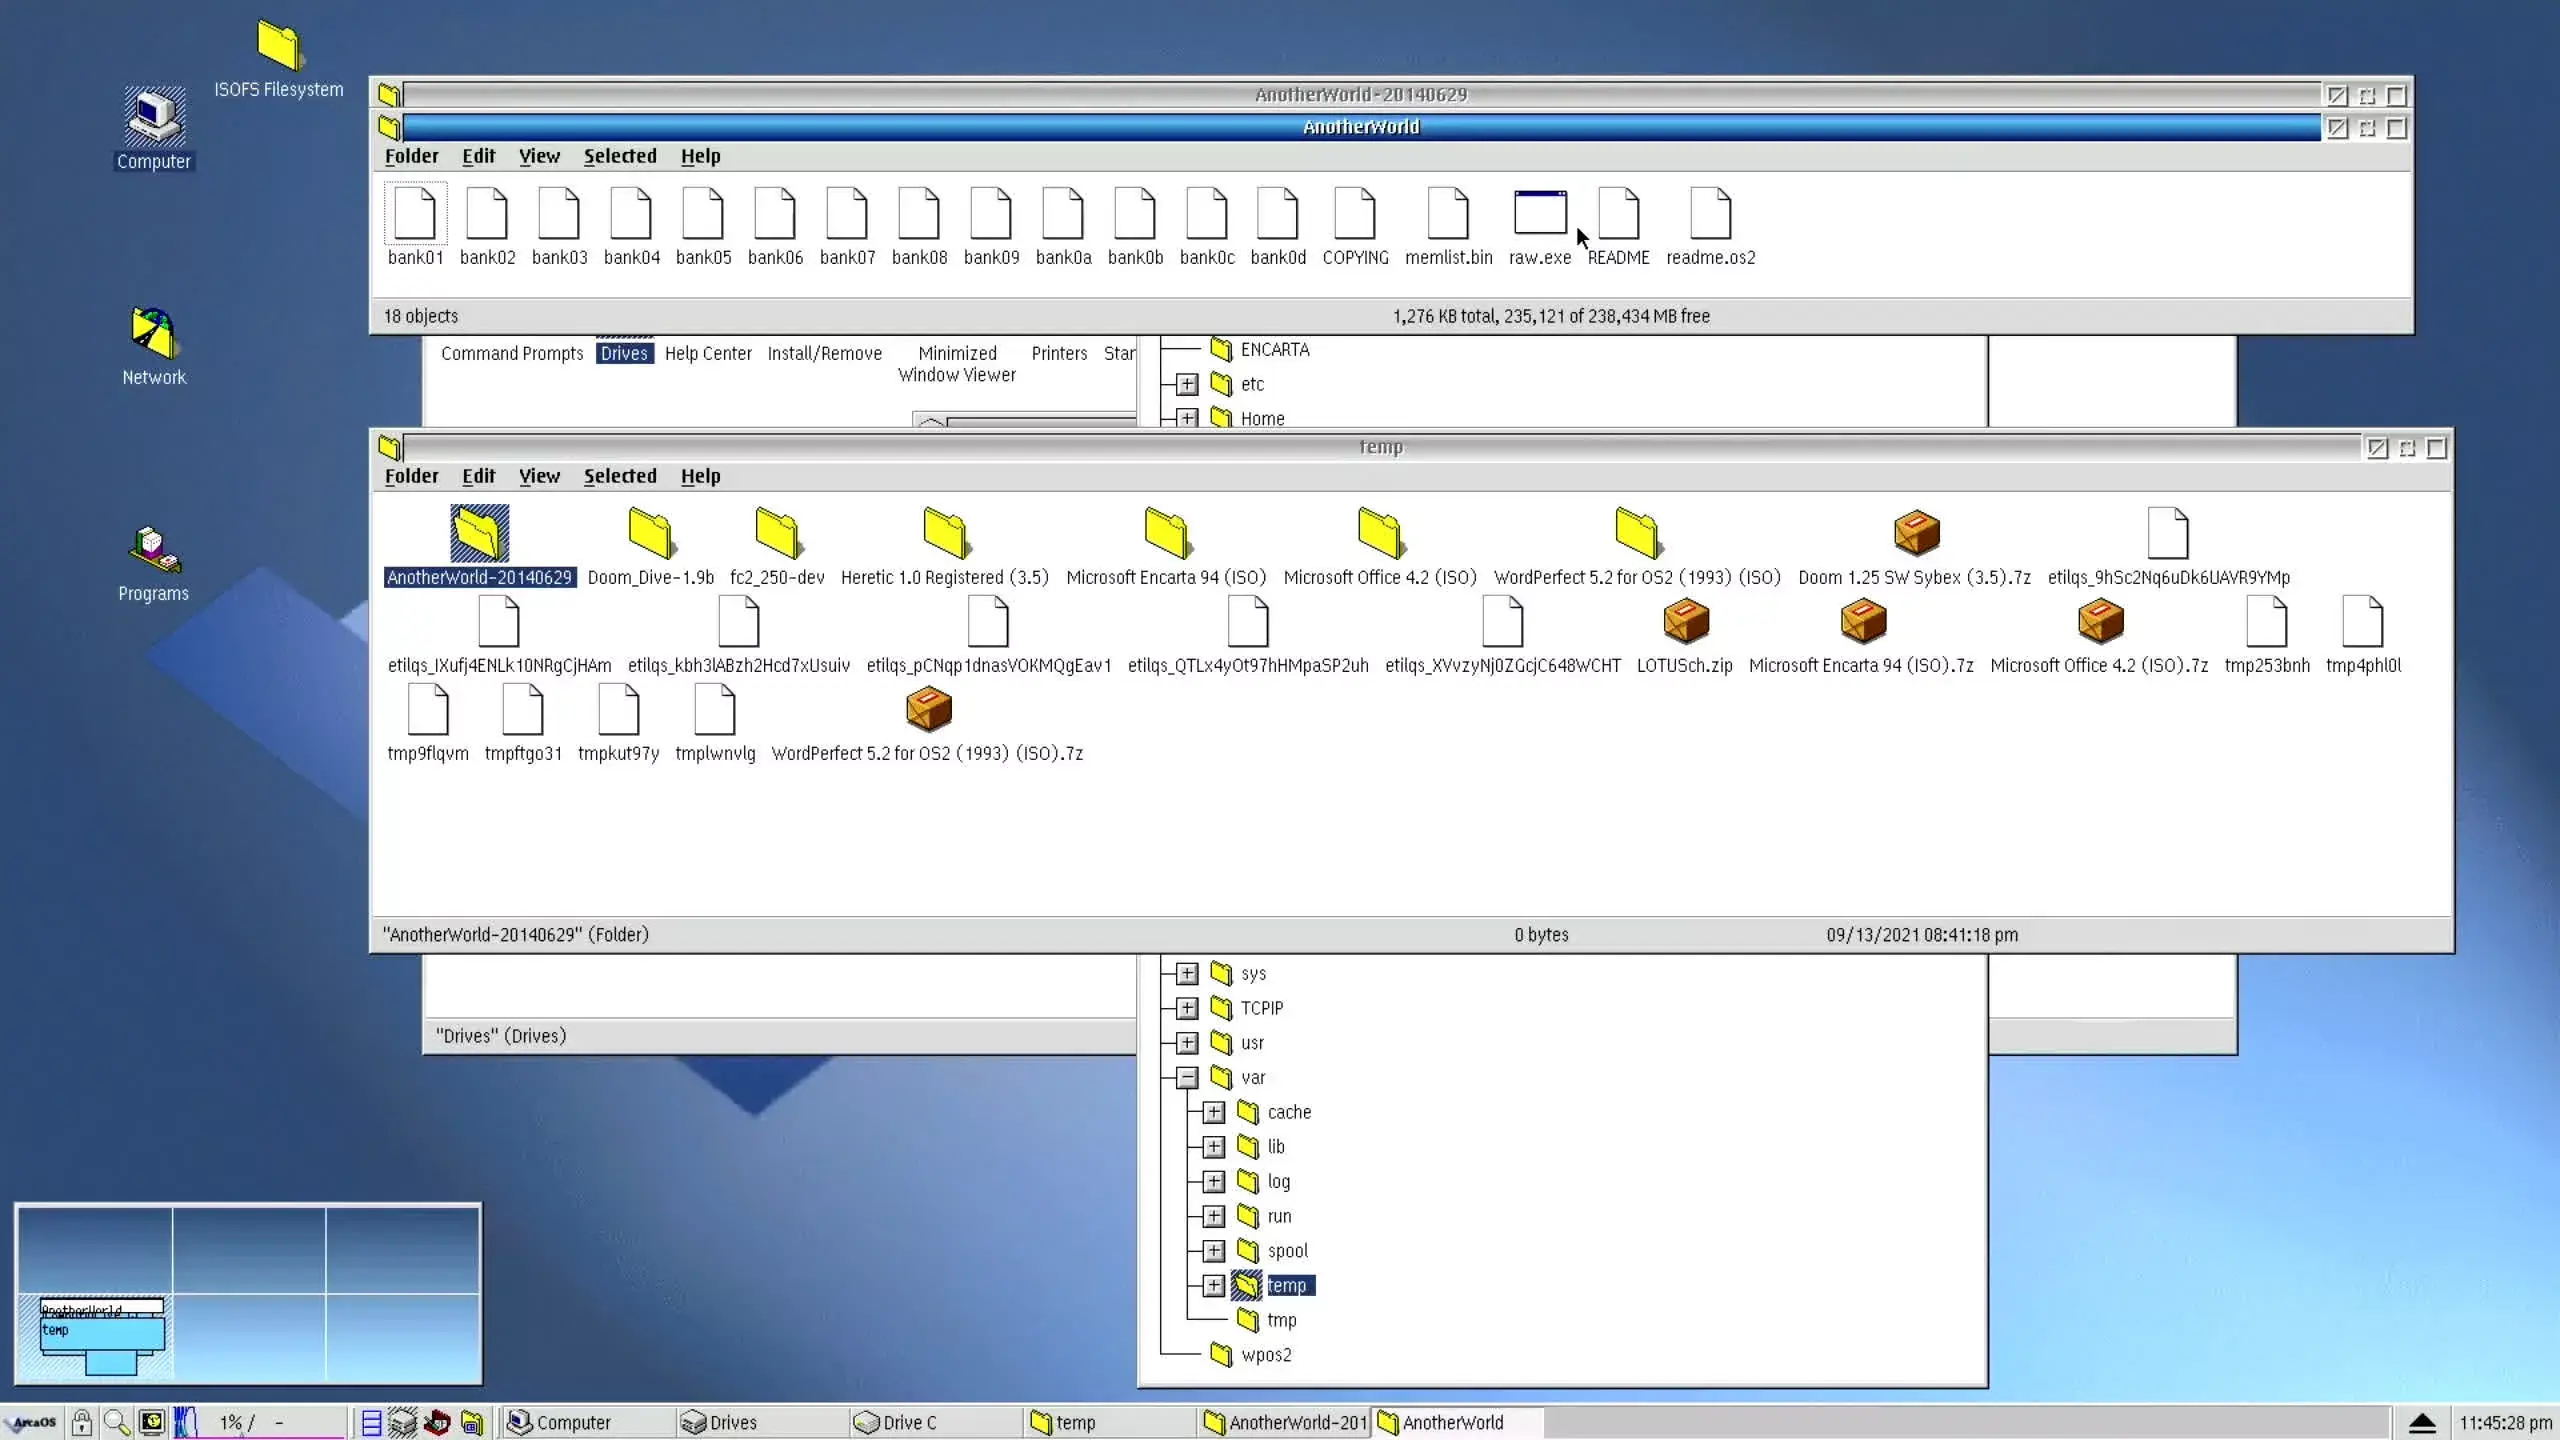This screenshot has width=2560, height=1440.
Task: Expand the TCPIP folder node
Action: pyautogui.click(x=1187, y=1008)
